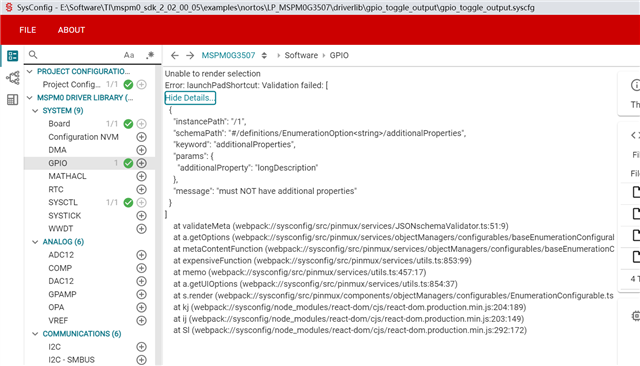Select the COMP module

[x=60, y=268]
